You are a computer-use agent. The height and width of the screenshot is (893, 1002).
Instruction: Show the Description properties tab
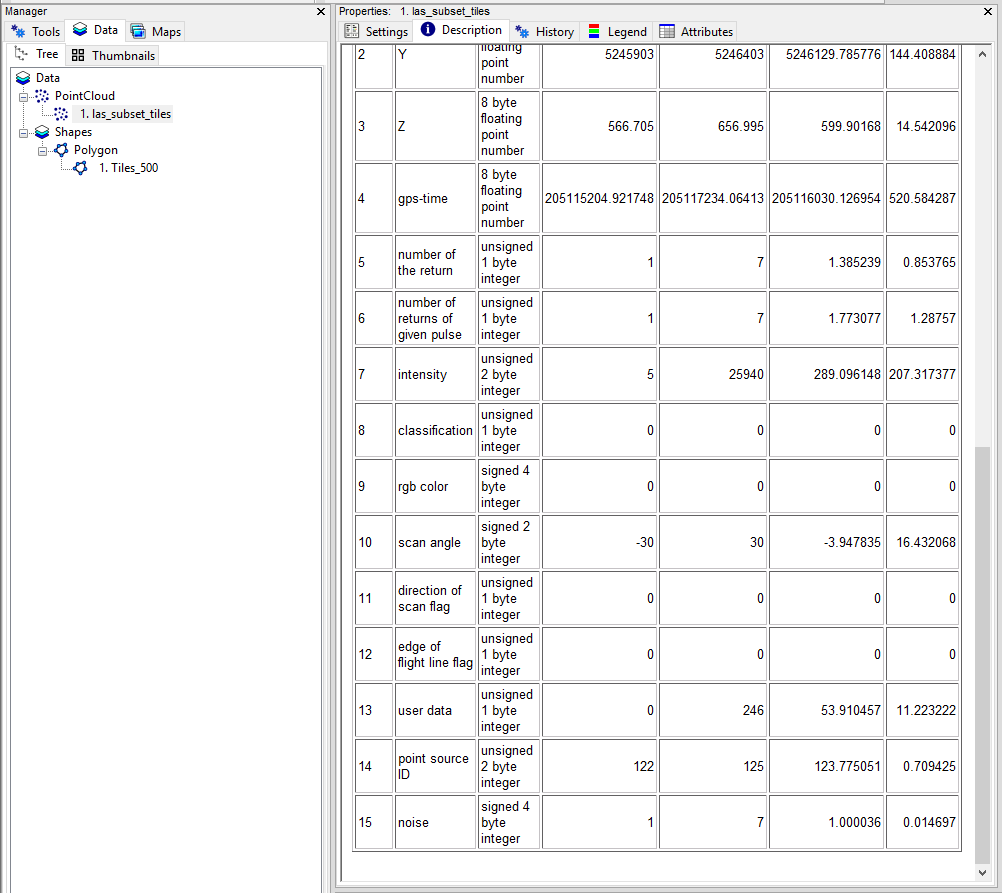pos(461,30)
